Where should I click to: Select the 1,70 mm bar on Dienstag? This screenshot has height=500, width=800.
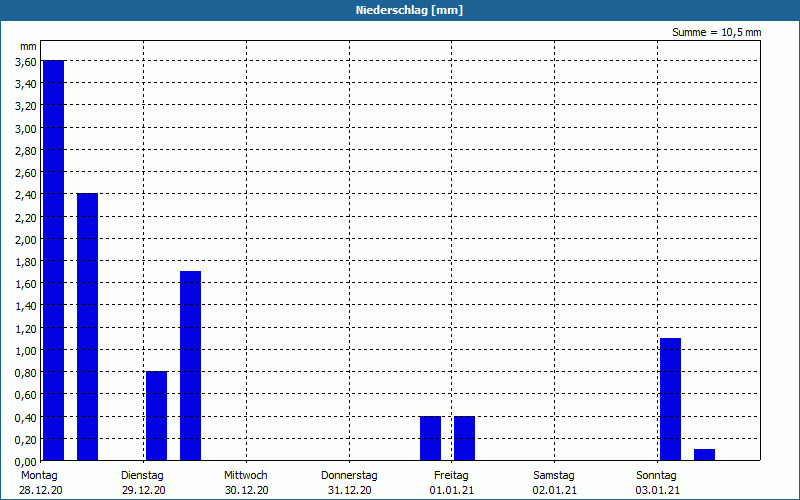(190, 366)
